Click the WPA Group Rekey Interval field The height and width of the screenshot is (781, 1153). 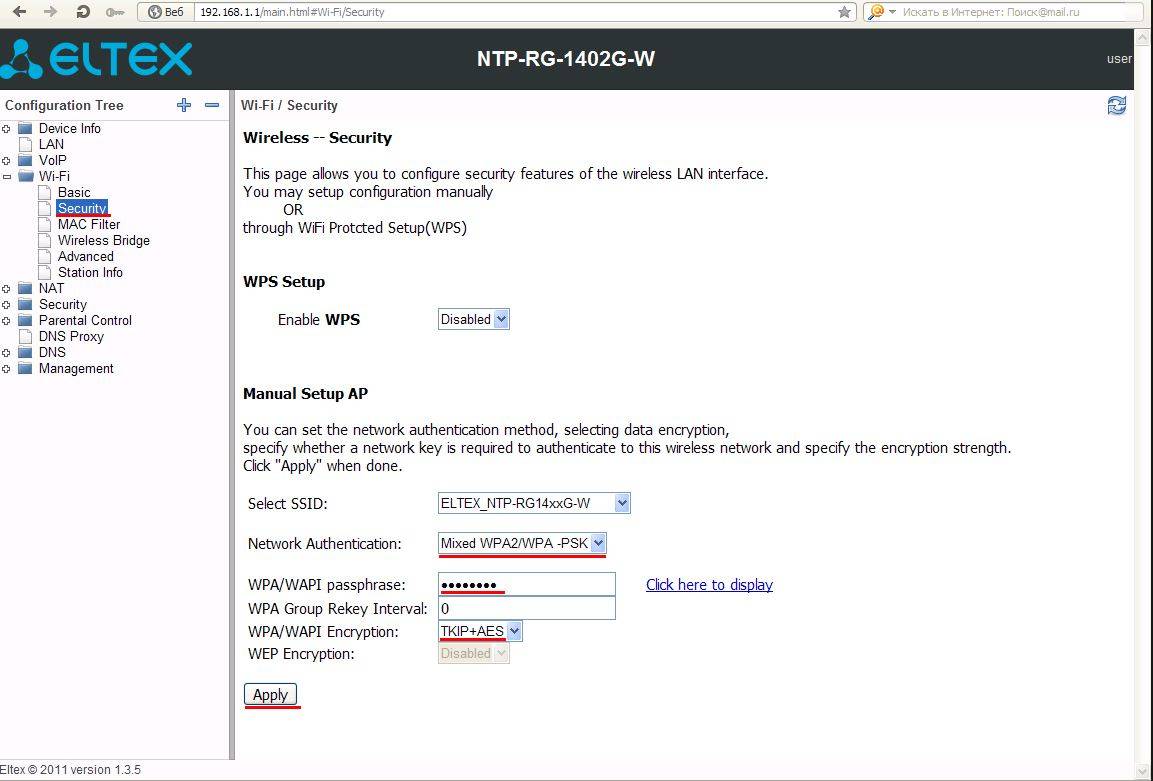tap(526, 608)
